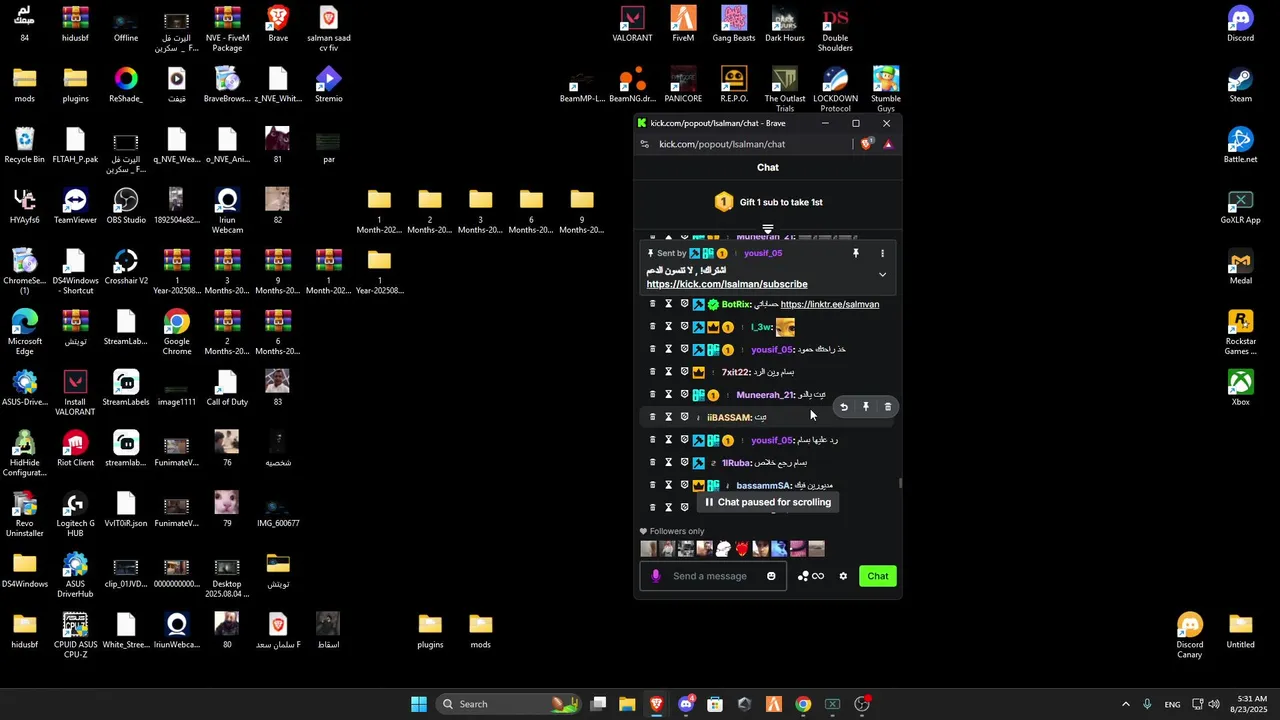The height and width of the screenshot is (720, 1280).
Task: Select Gang Beasts desktop icon
Action: click(x=734, y=25)
